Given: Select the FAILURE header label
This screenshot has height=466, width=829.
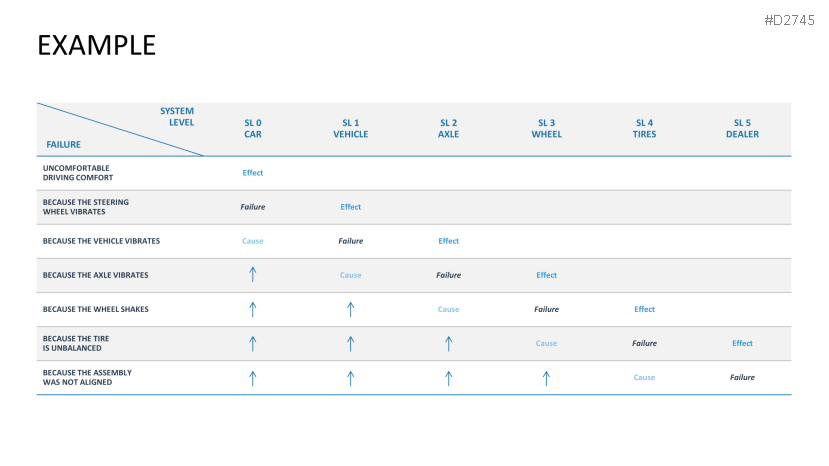Looking at the screenshot, I should (63, 144).
